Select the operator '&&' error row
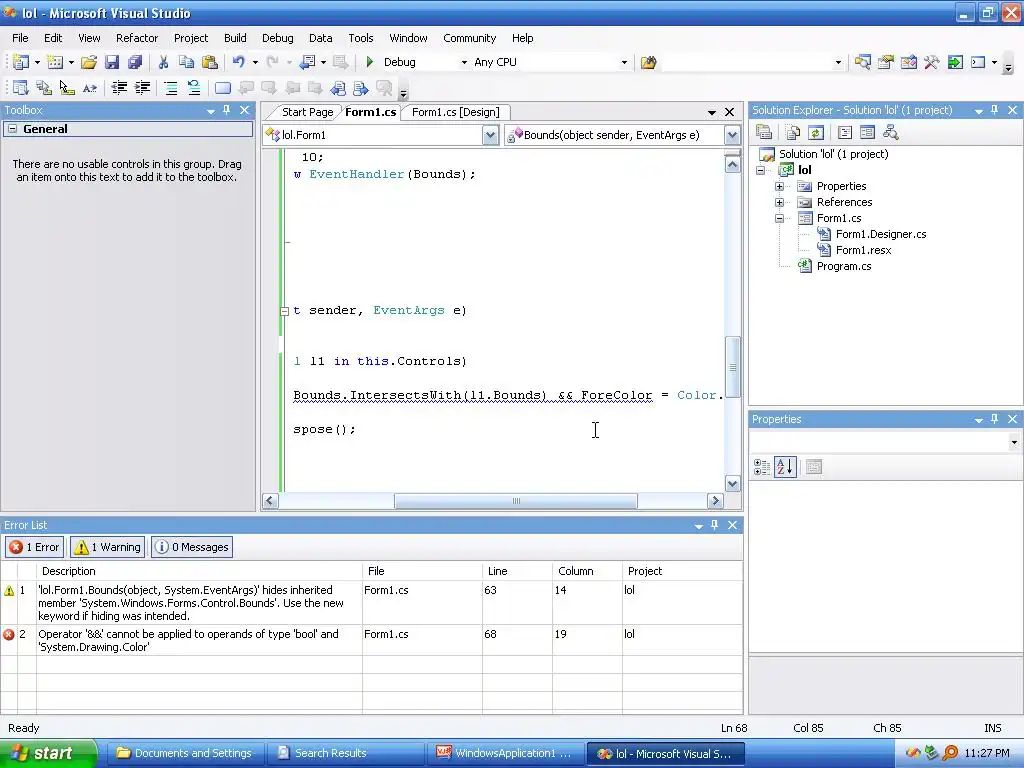Viewport: 1024px width, 768px height. tap(372, 641)
